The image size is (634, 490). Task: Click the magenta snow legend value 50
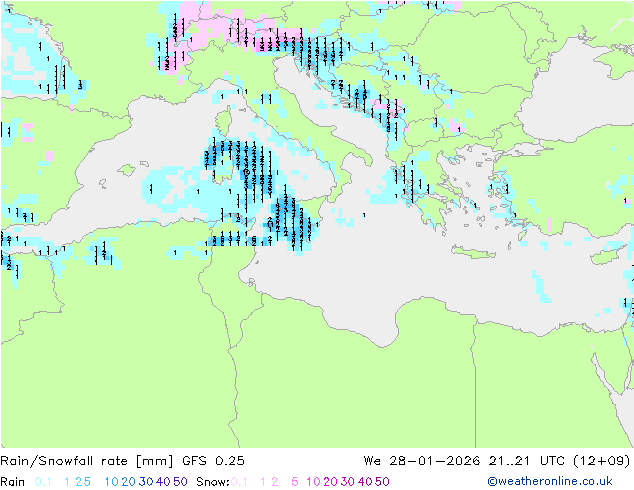pos(382,482)
